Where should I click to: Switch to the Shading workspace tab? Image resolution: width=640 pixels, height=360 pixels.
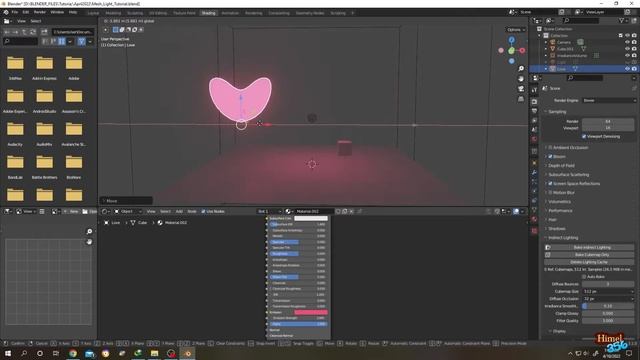coord(208,13)
